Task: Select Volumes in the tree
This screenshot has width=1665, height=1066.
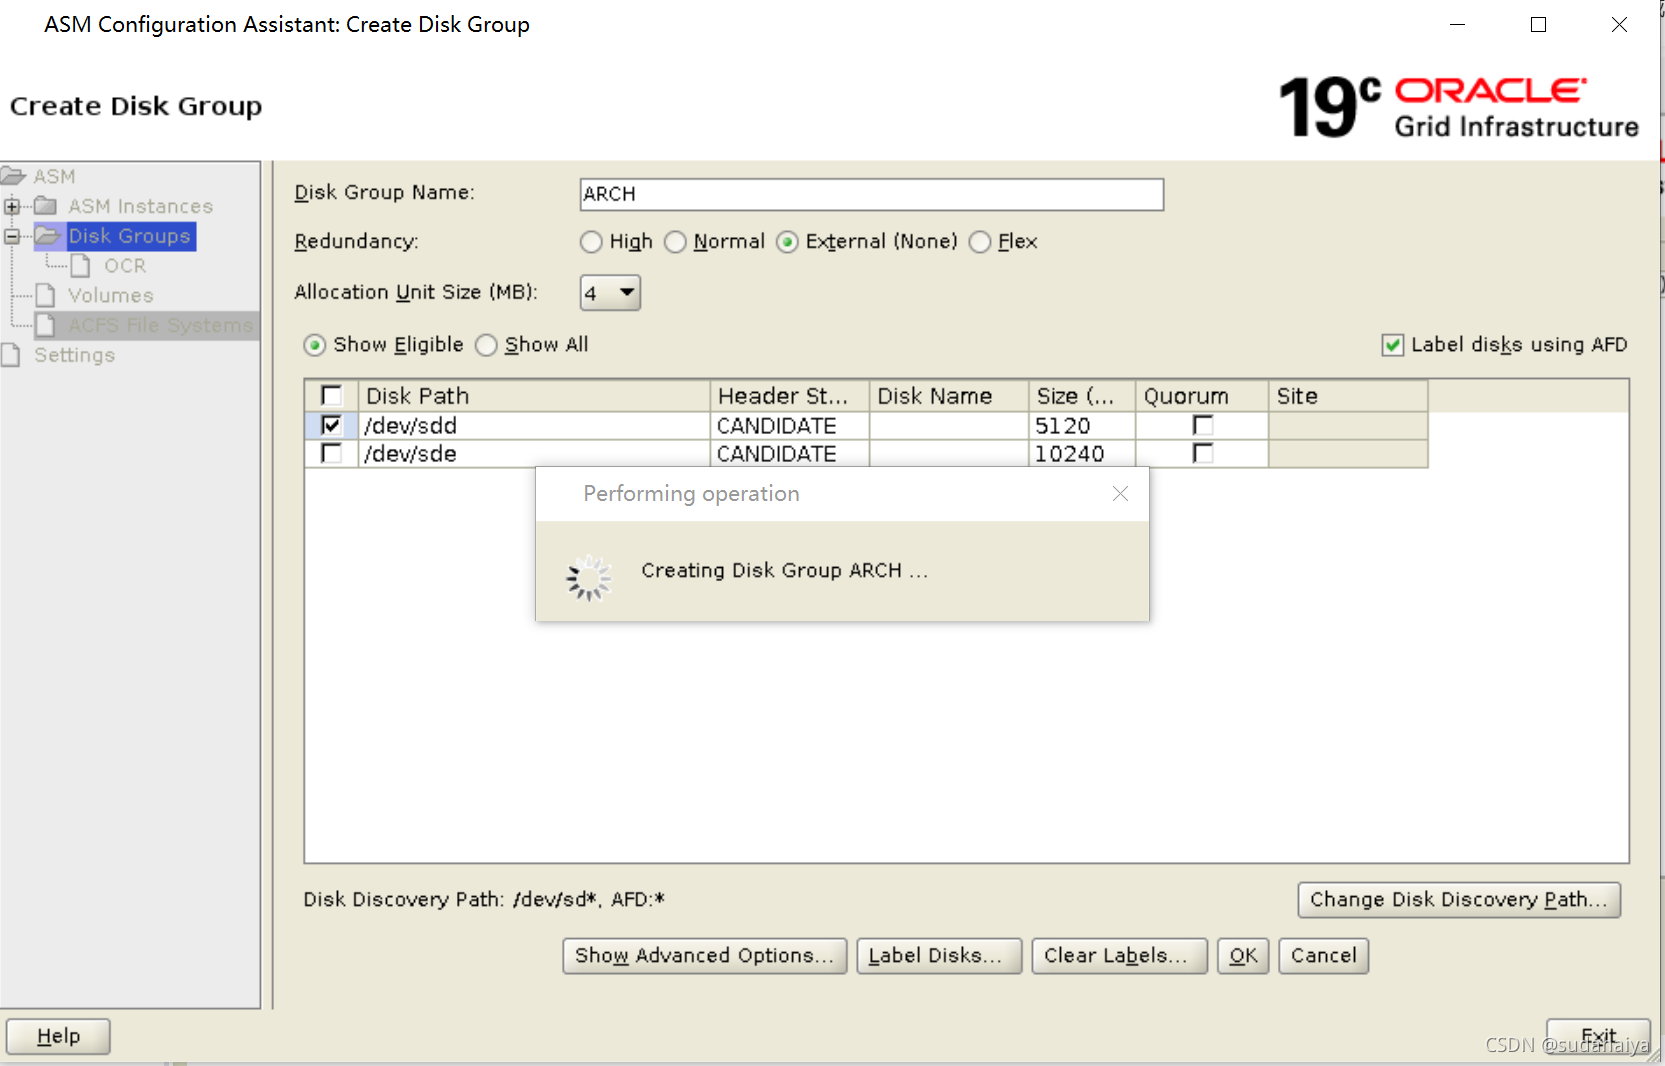Action: [x=111, y=295]
